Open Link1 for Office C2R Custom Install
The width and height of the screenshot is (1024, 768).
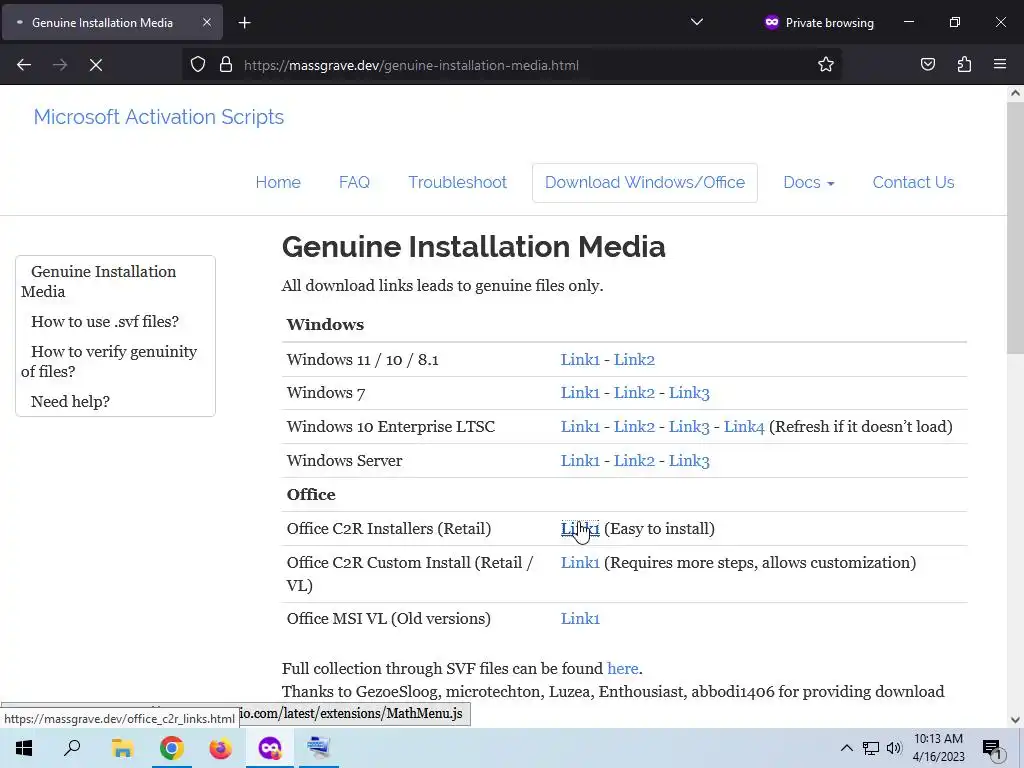[x=580, y=562]
